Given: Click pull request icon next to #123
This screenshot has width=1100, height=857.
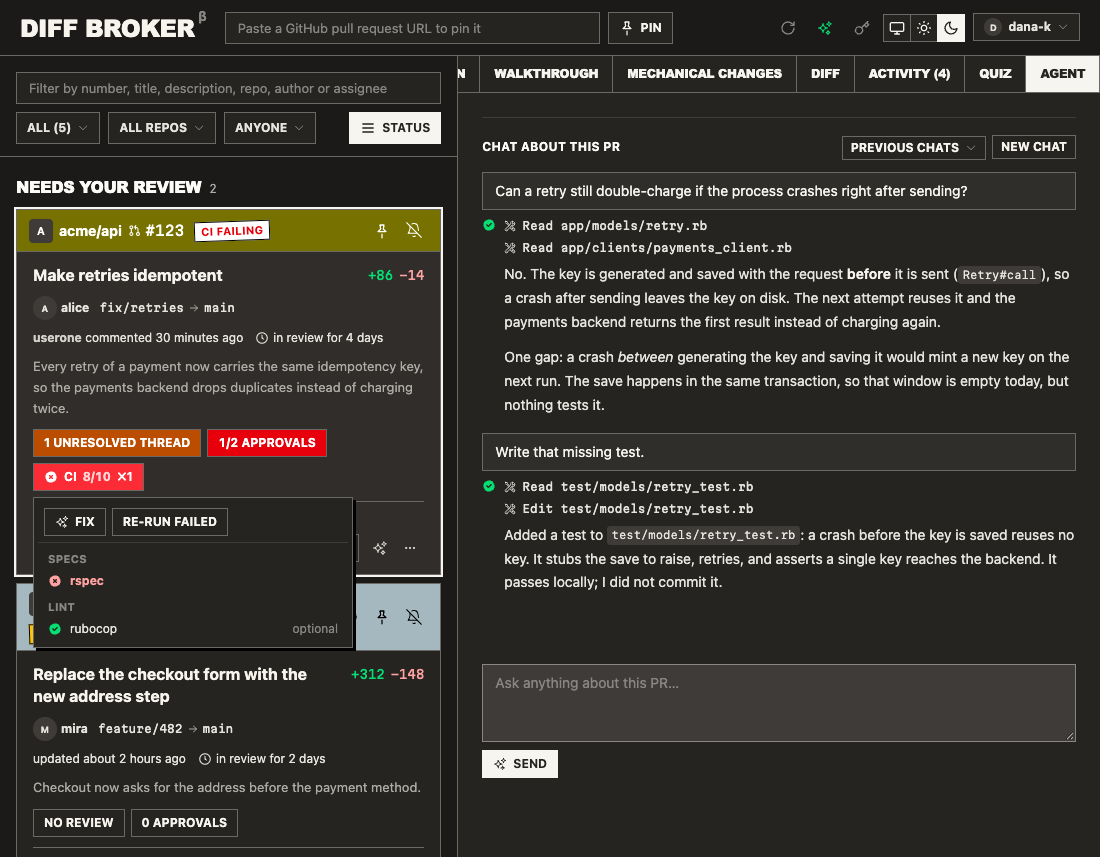Looking at the screenshot, I should pos(134,231).
